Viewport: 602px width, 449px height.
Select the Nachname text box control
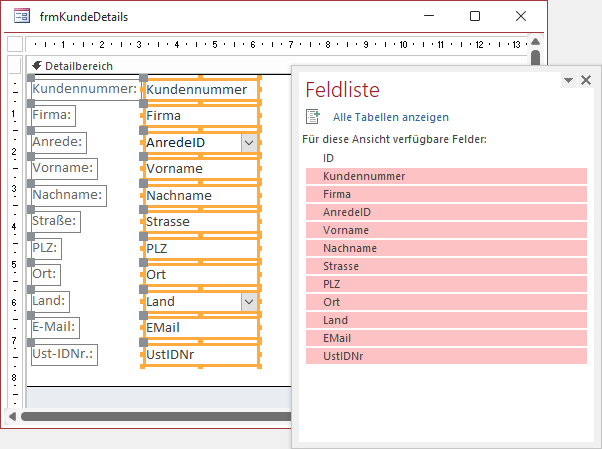point(201,196)
